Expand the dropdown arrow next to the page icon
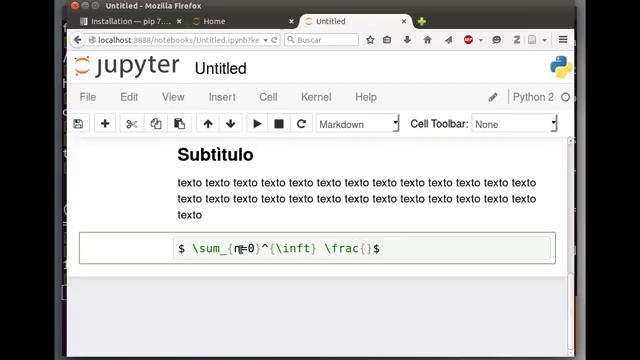 (544, 40)
